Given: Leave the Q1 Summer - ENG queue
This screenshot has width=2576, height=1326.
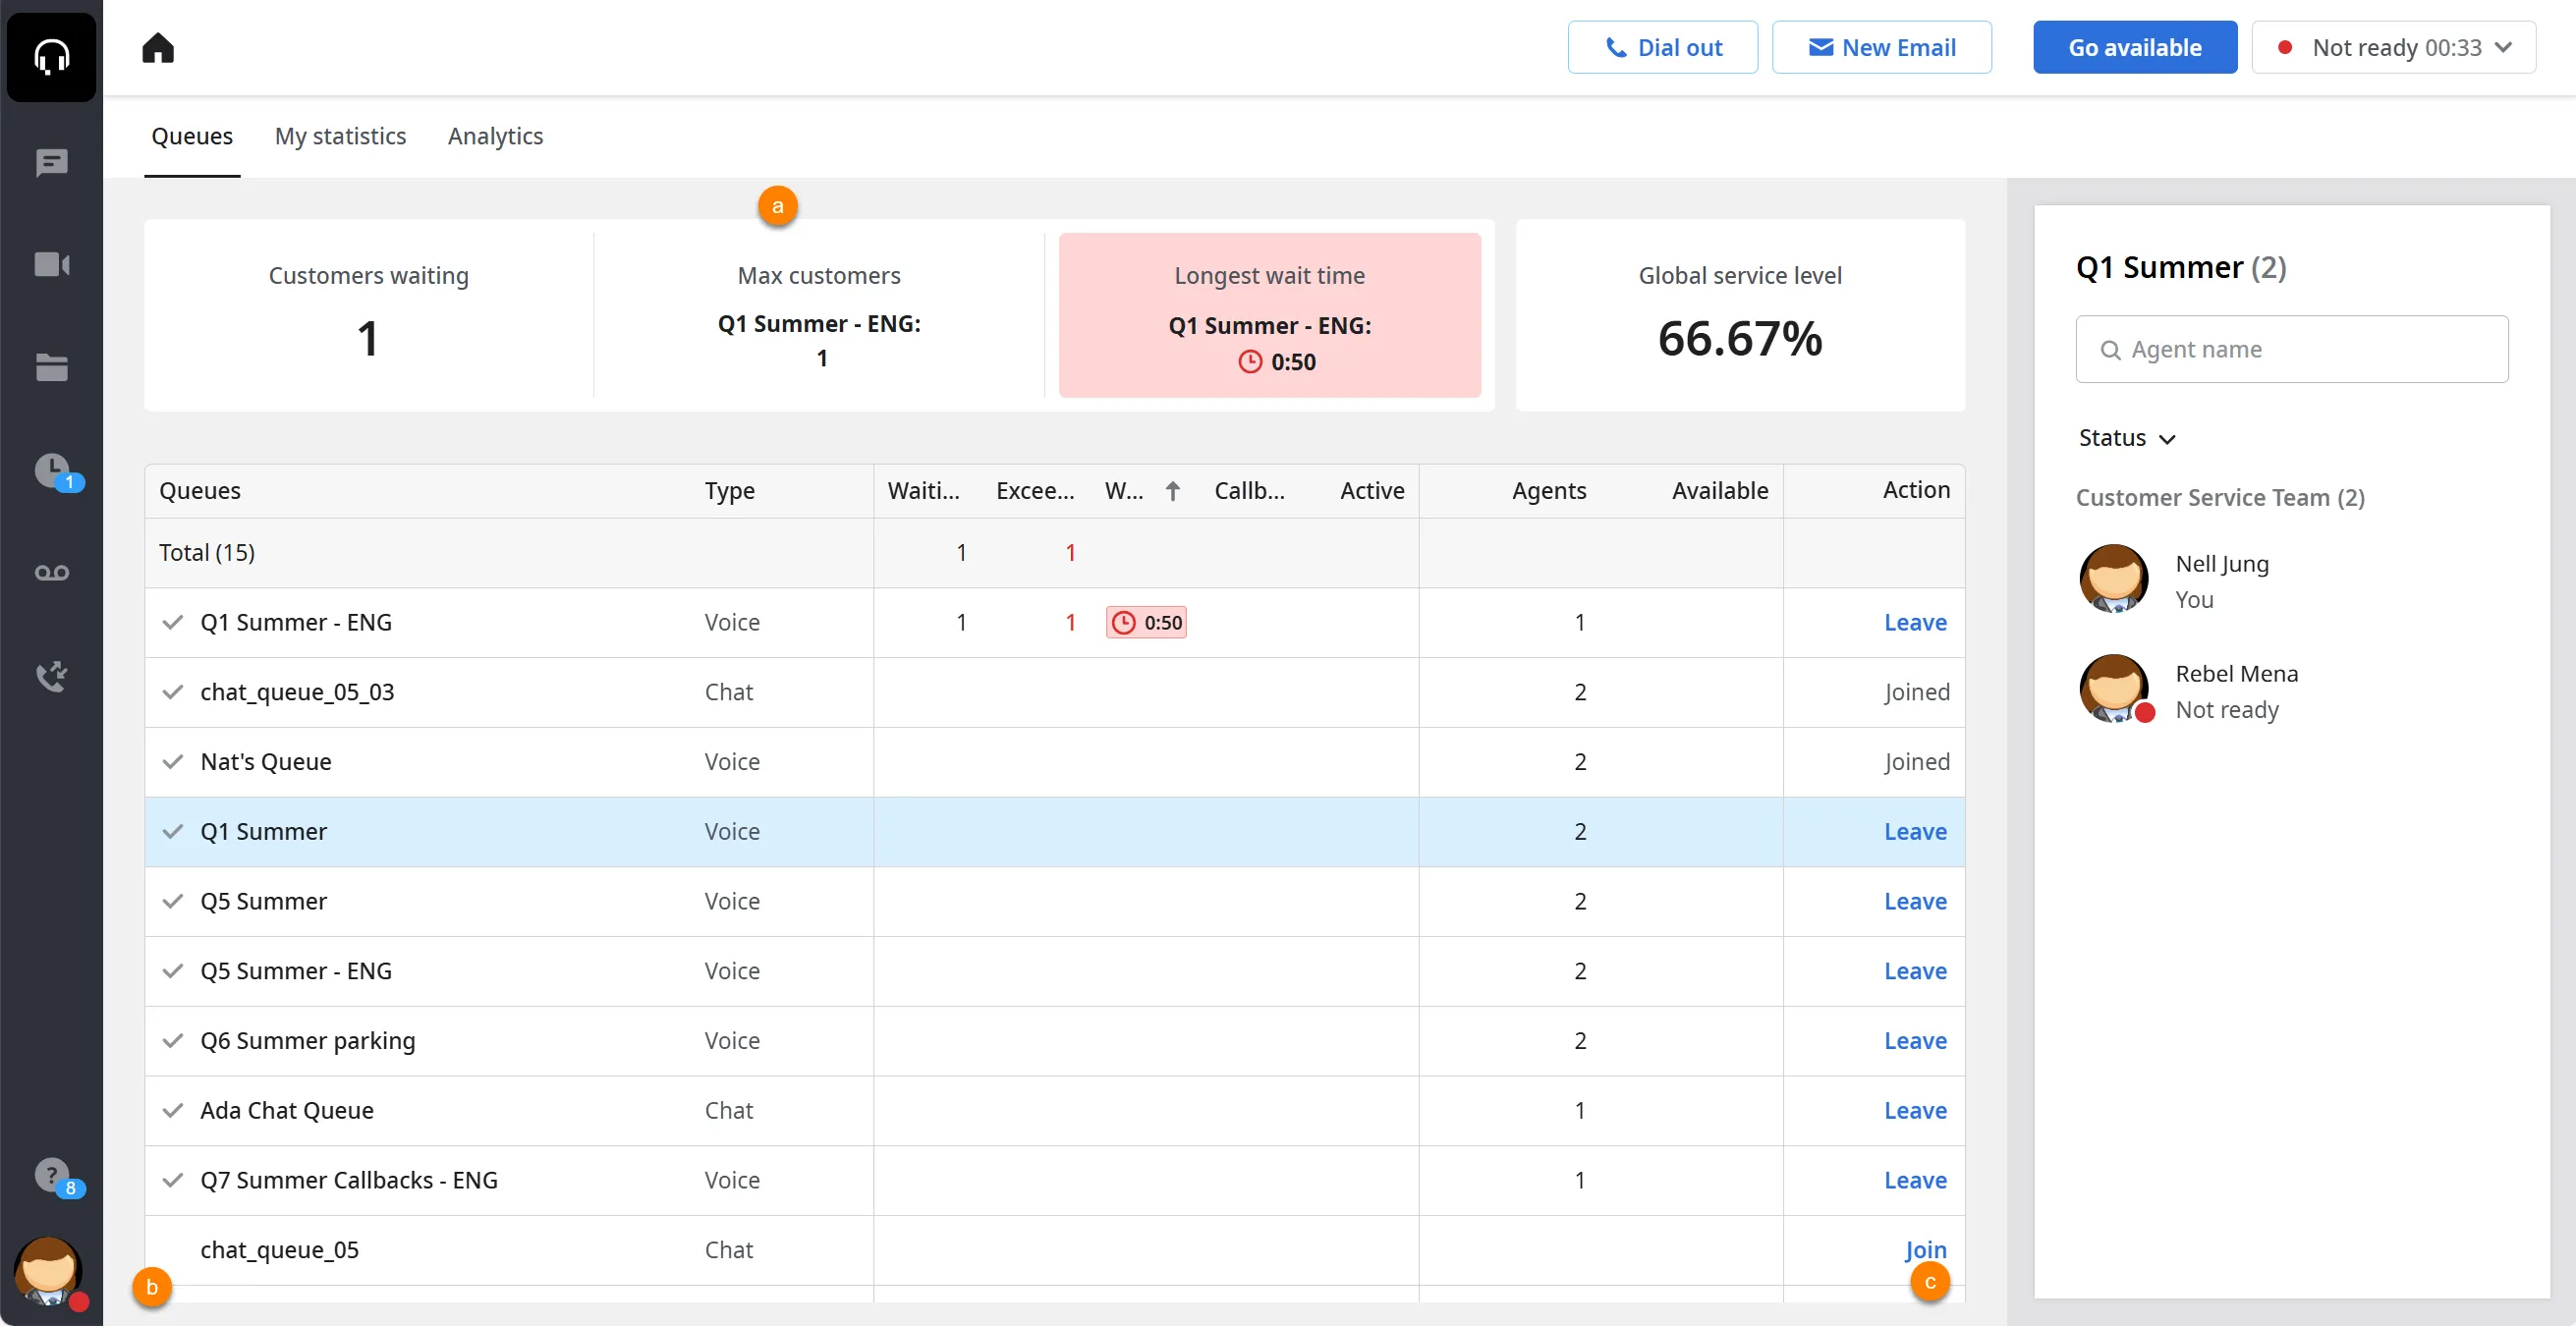Looking at the screenshot, I should (x=1915, y=622).
